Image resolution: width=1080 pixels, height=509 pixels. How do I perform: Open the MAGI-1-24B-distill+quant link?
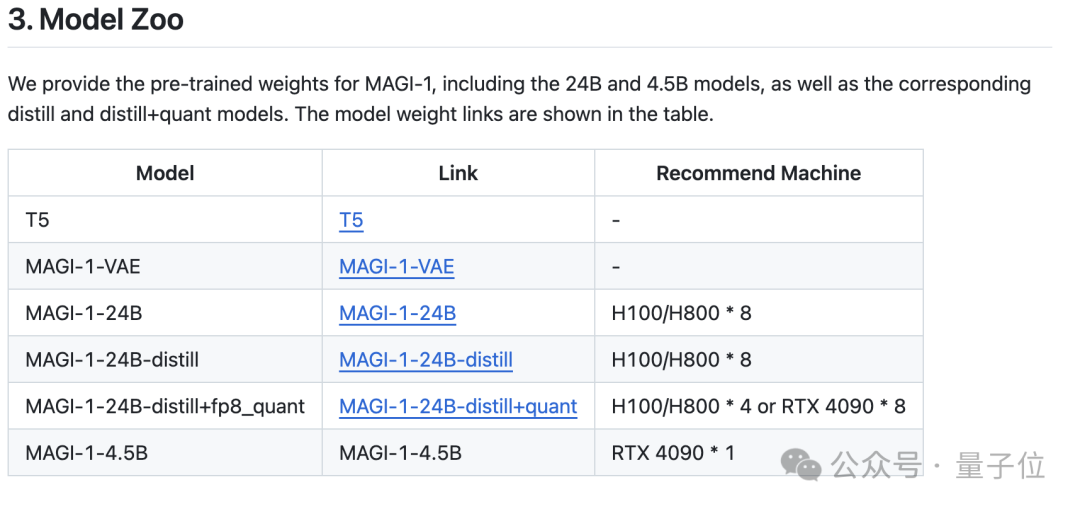pyautogui.click(x=458, y=406)
